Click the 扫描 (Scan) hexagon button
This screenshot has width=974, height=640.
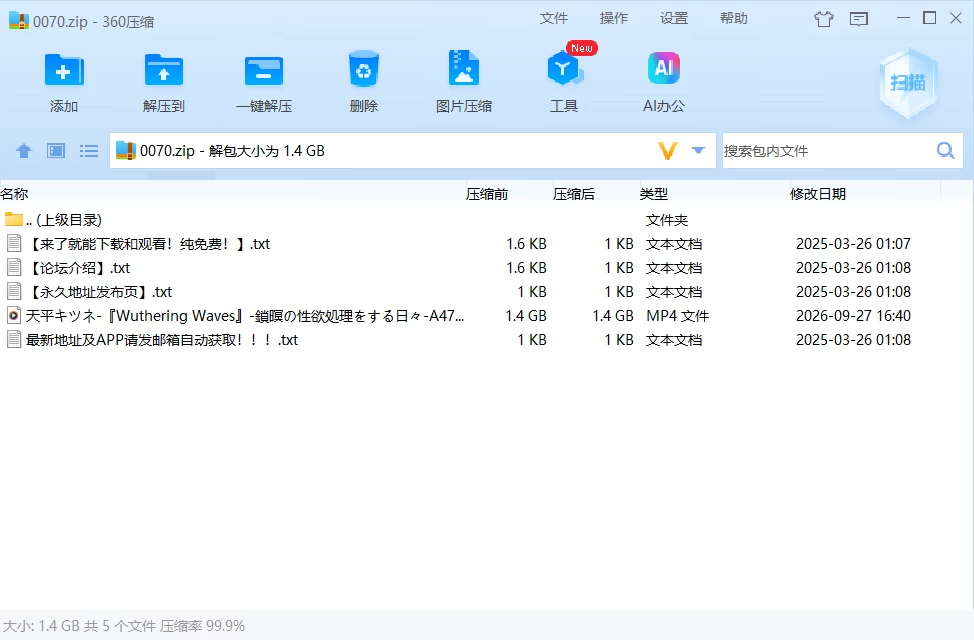tap(908, 83)
